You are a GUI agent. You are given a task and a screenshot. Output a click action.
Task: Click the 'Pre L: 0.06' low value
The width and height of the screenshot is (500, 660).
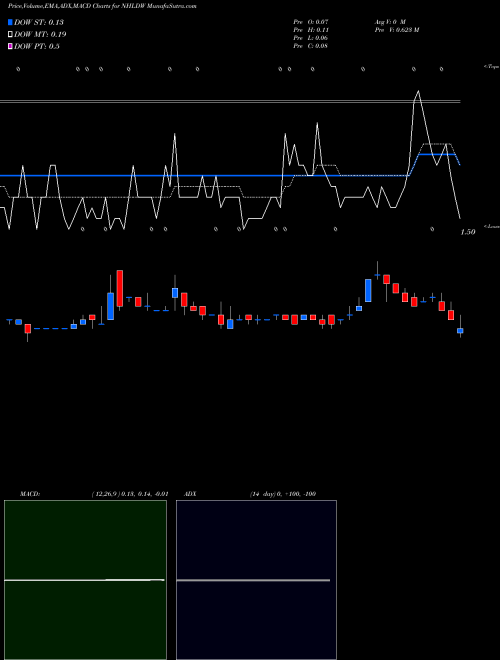pos(311,38)
